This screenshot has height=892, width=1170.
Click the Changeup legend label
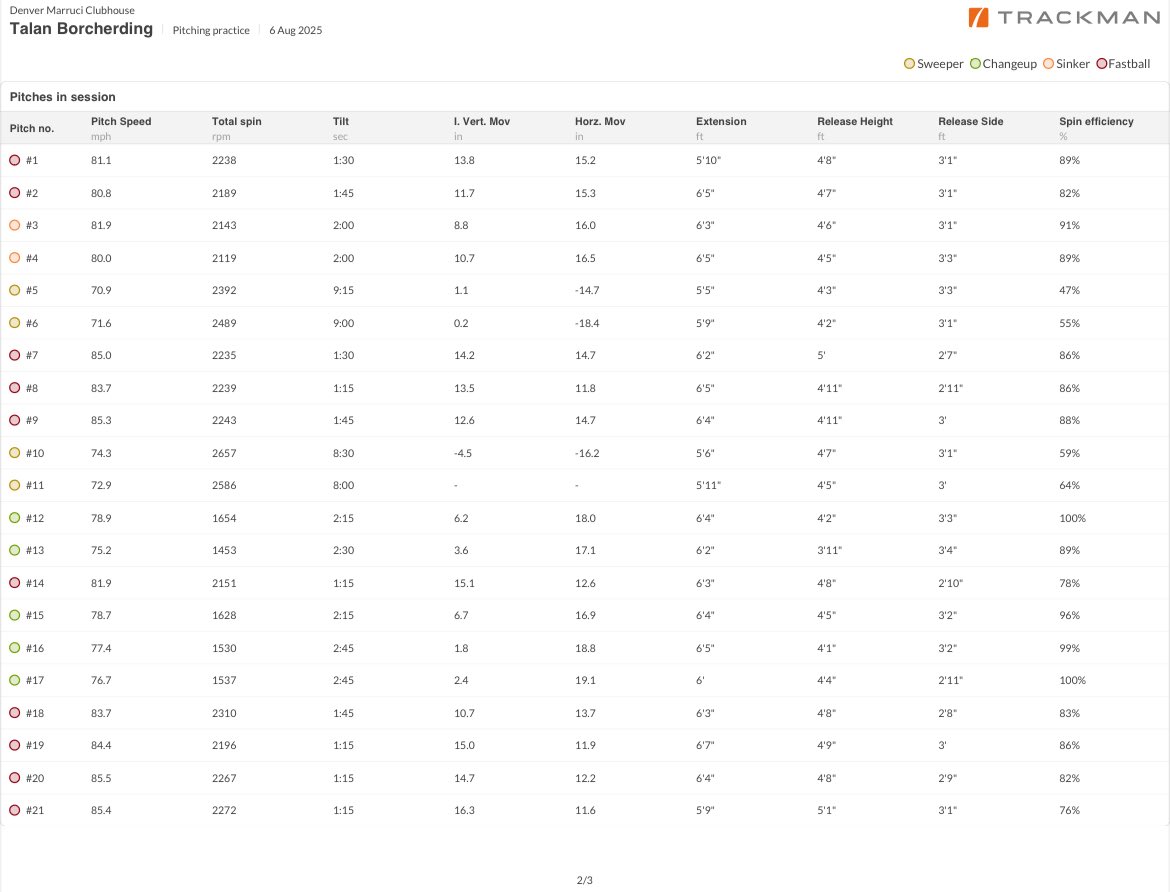click(x=1010, y=64)
